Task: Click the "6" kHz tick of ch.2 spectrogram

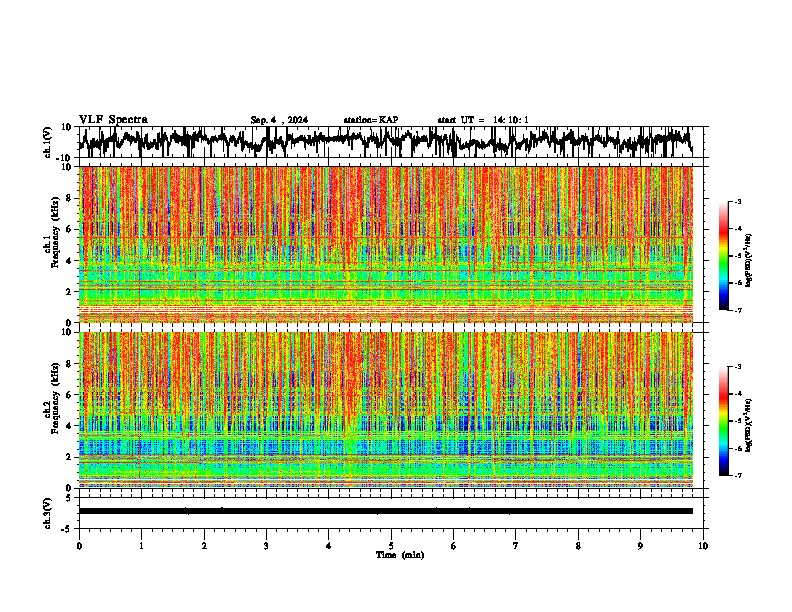Action: click(69, 395)
